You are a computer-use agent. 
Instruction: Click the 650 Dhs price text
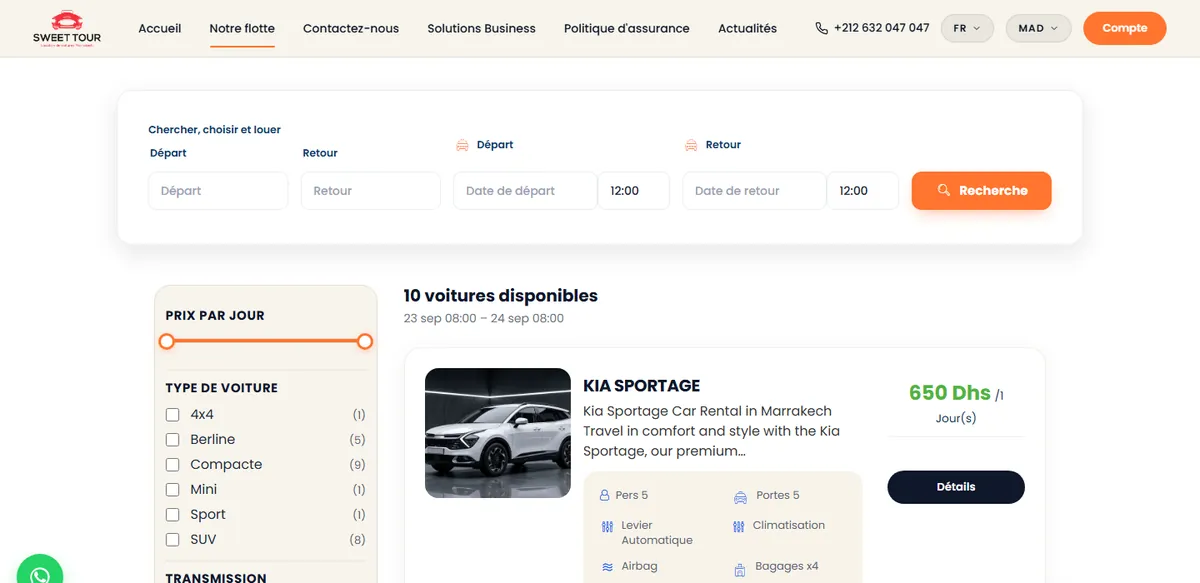click(950, 393)
